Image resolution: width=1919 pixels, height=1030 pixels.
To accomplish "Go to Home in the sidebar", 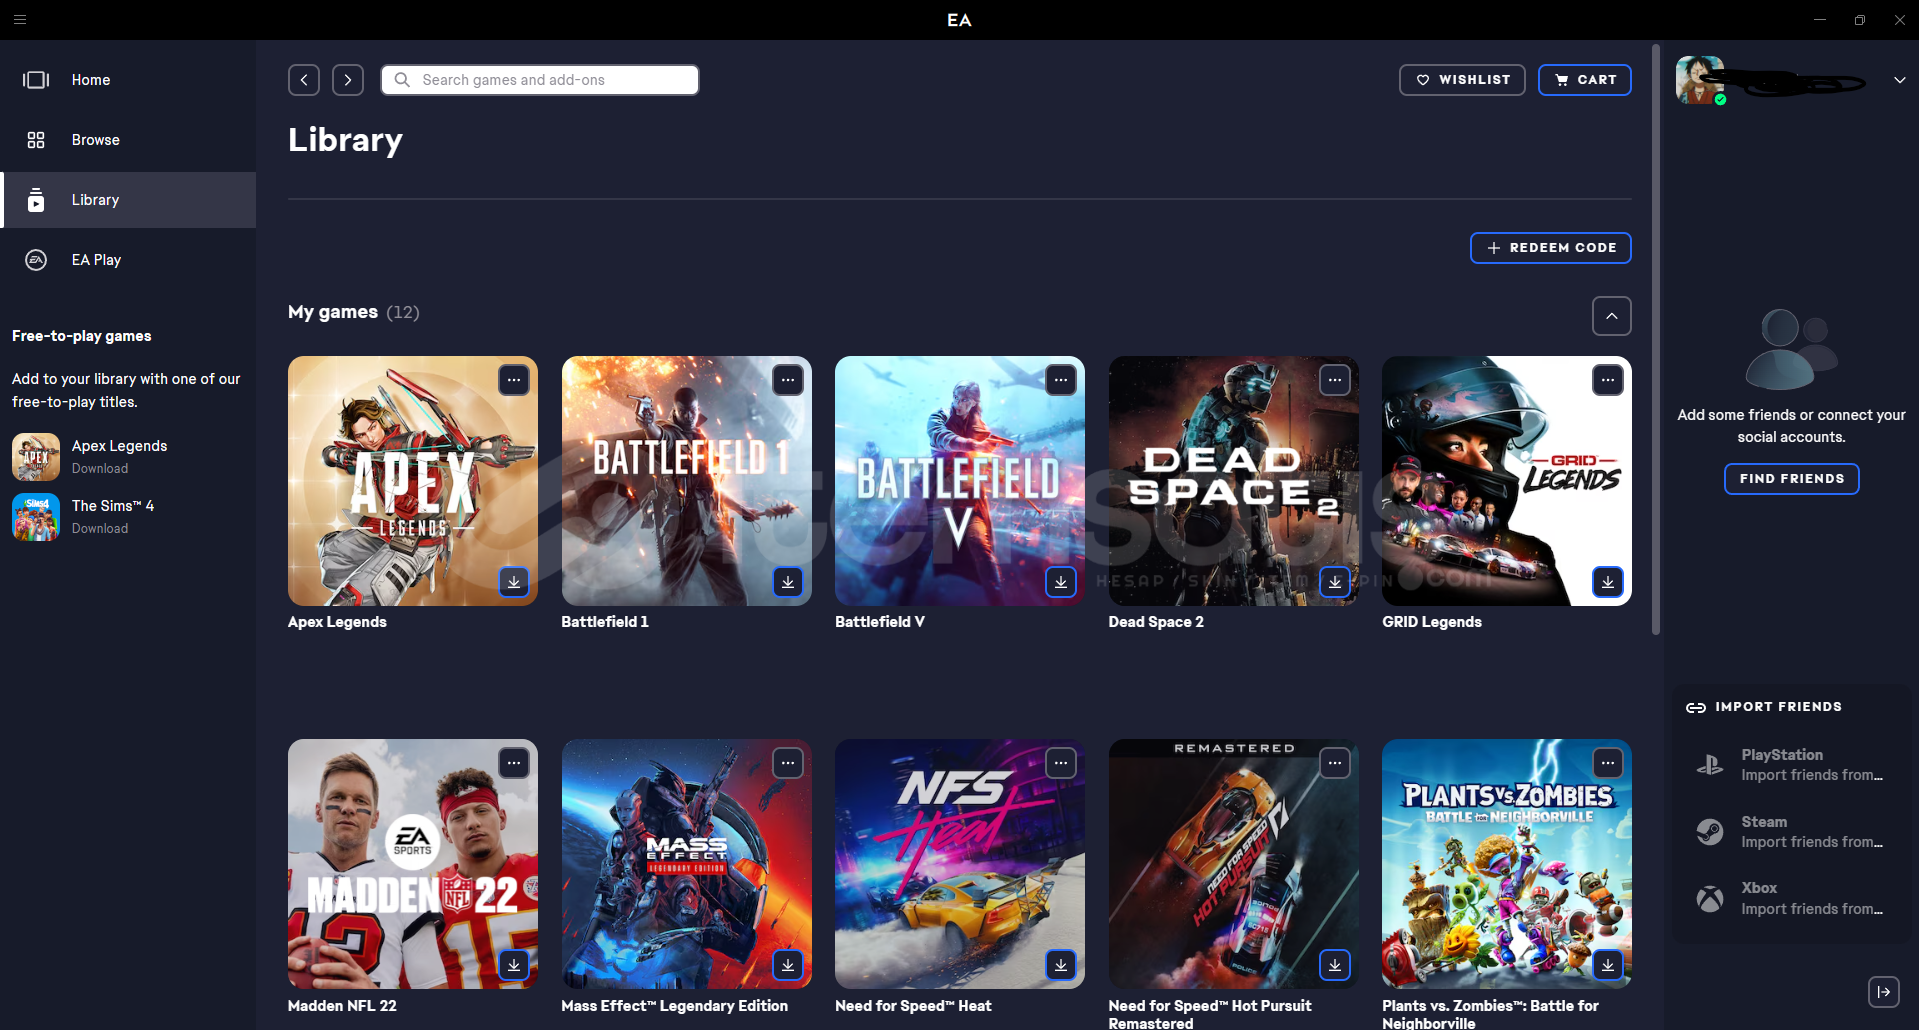I will coord(128,80).
